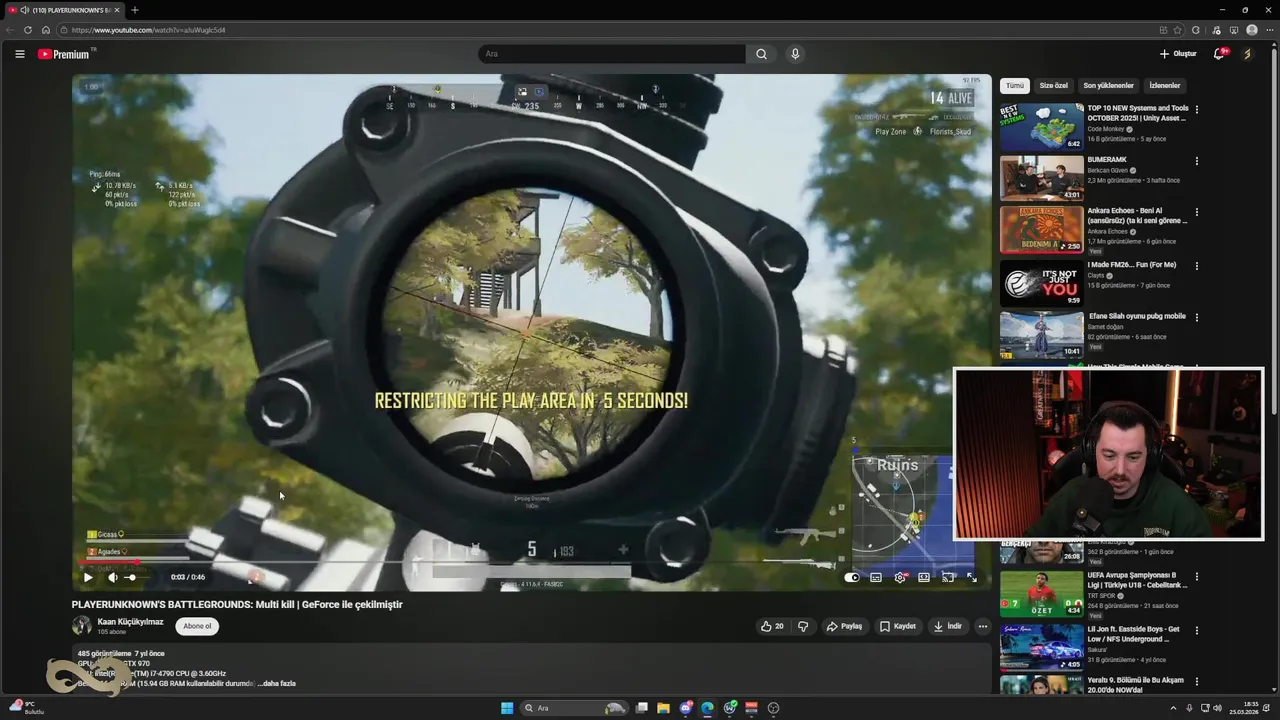Viewport: 1280px width, 720px height.
Task: Open File Explorer from taskbar
Action: [x=663, y=708]
